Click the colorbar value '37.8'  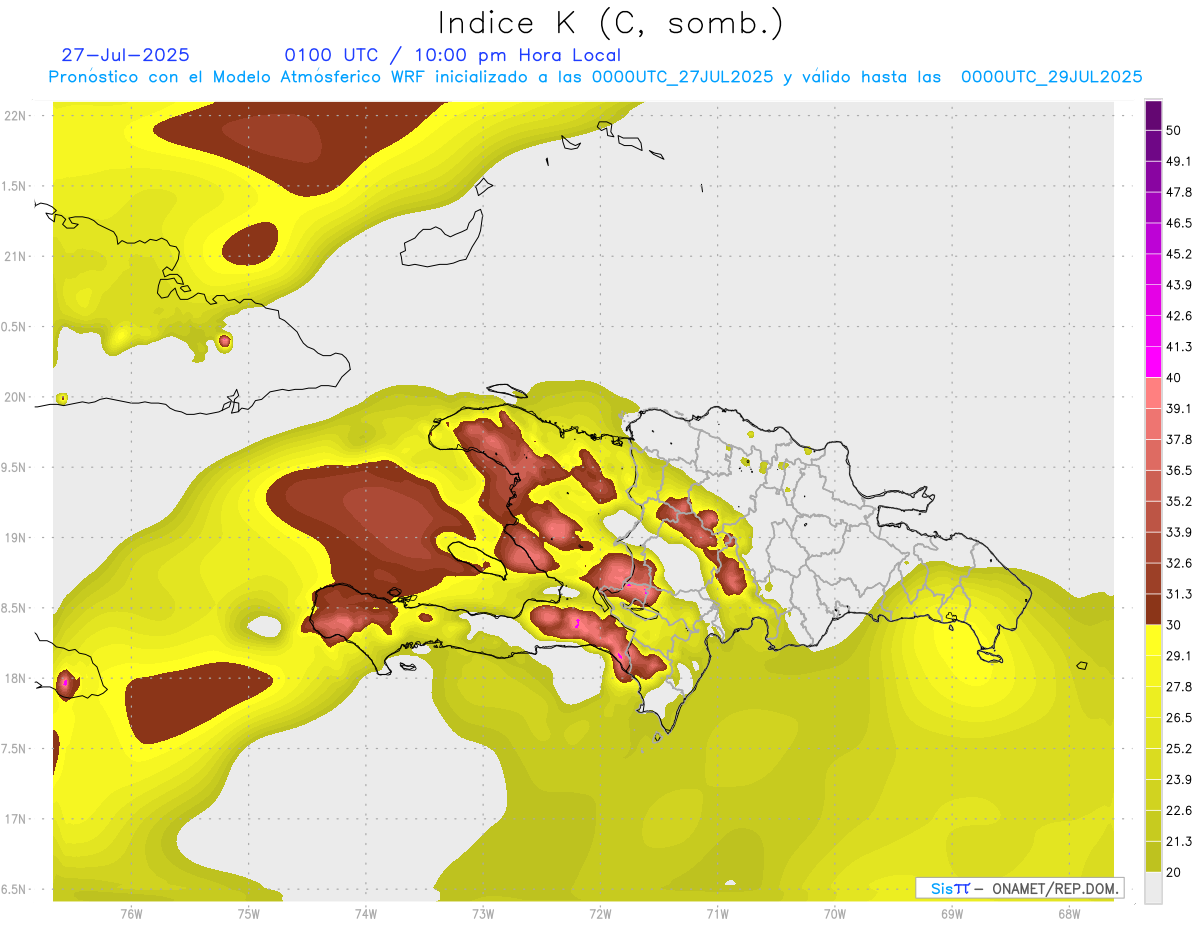(1179, 439)
